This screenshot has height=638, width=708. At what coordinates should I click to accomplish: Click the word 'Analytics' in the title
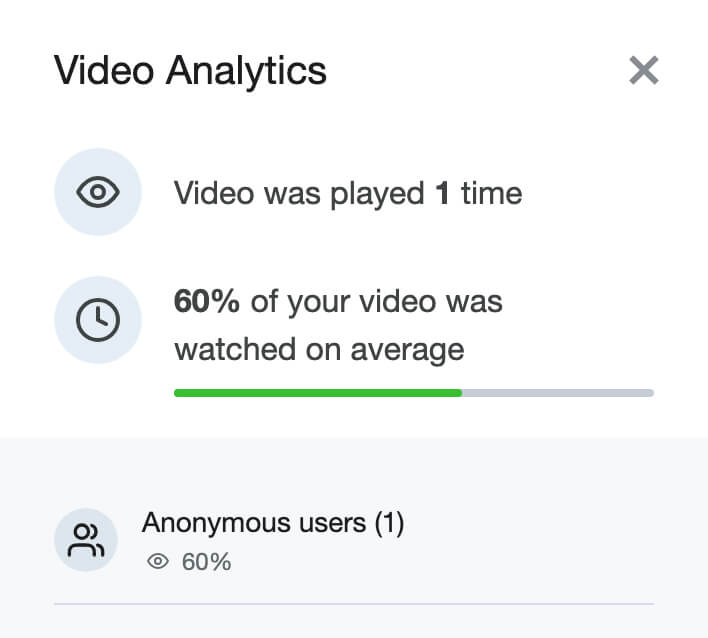point(246,71)
